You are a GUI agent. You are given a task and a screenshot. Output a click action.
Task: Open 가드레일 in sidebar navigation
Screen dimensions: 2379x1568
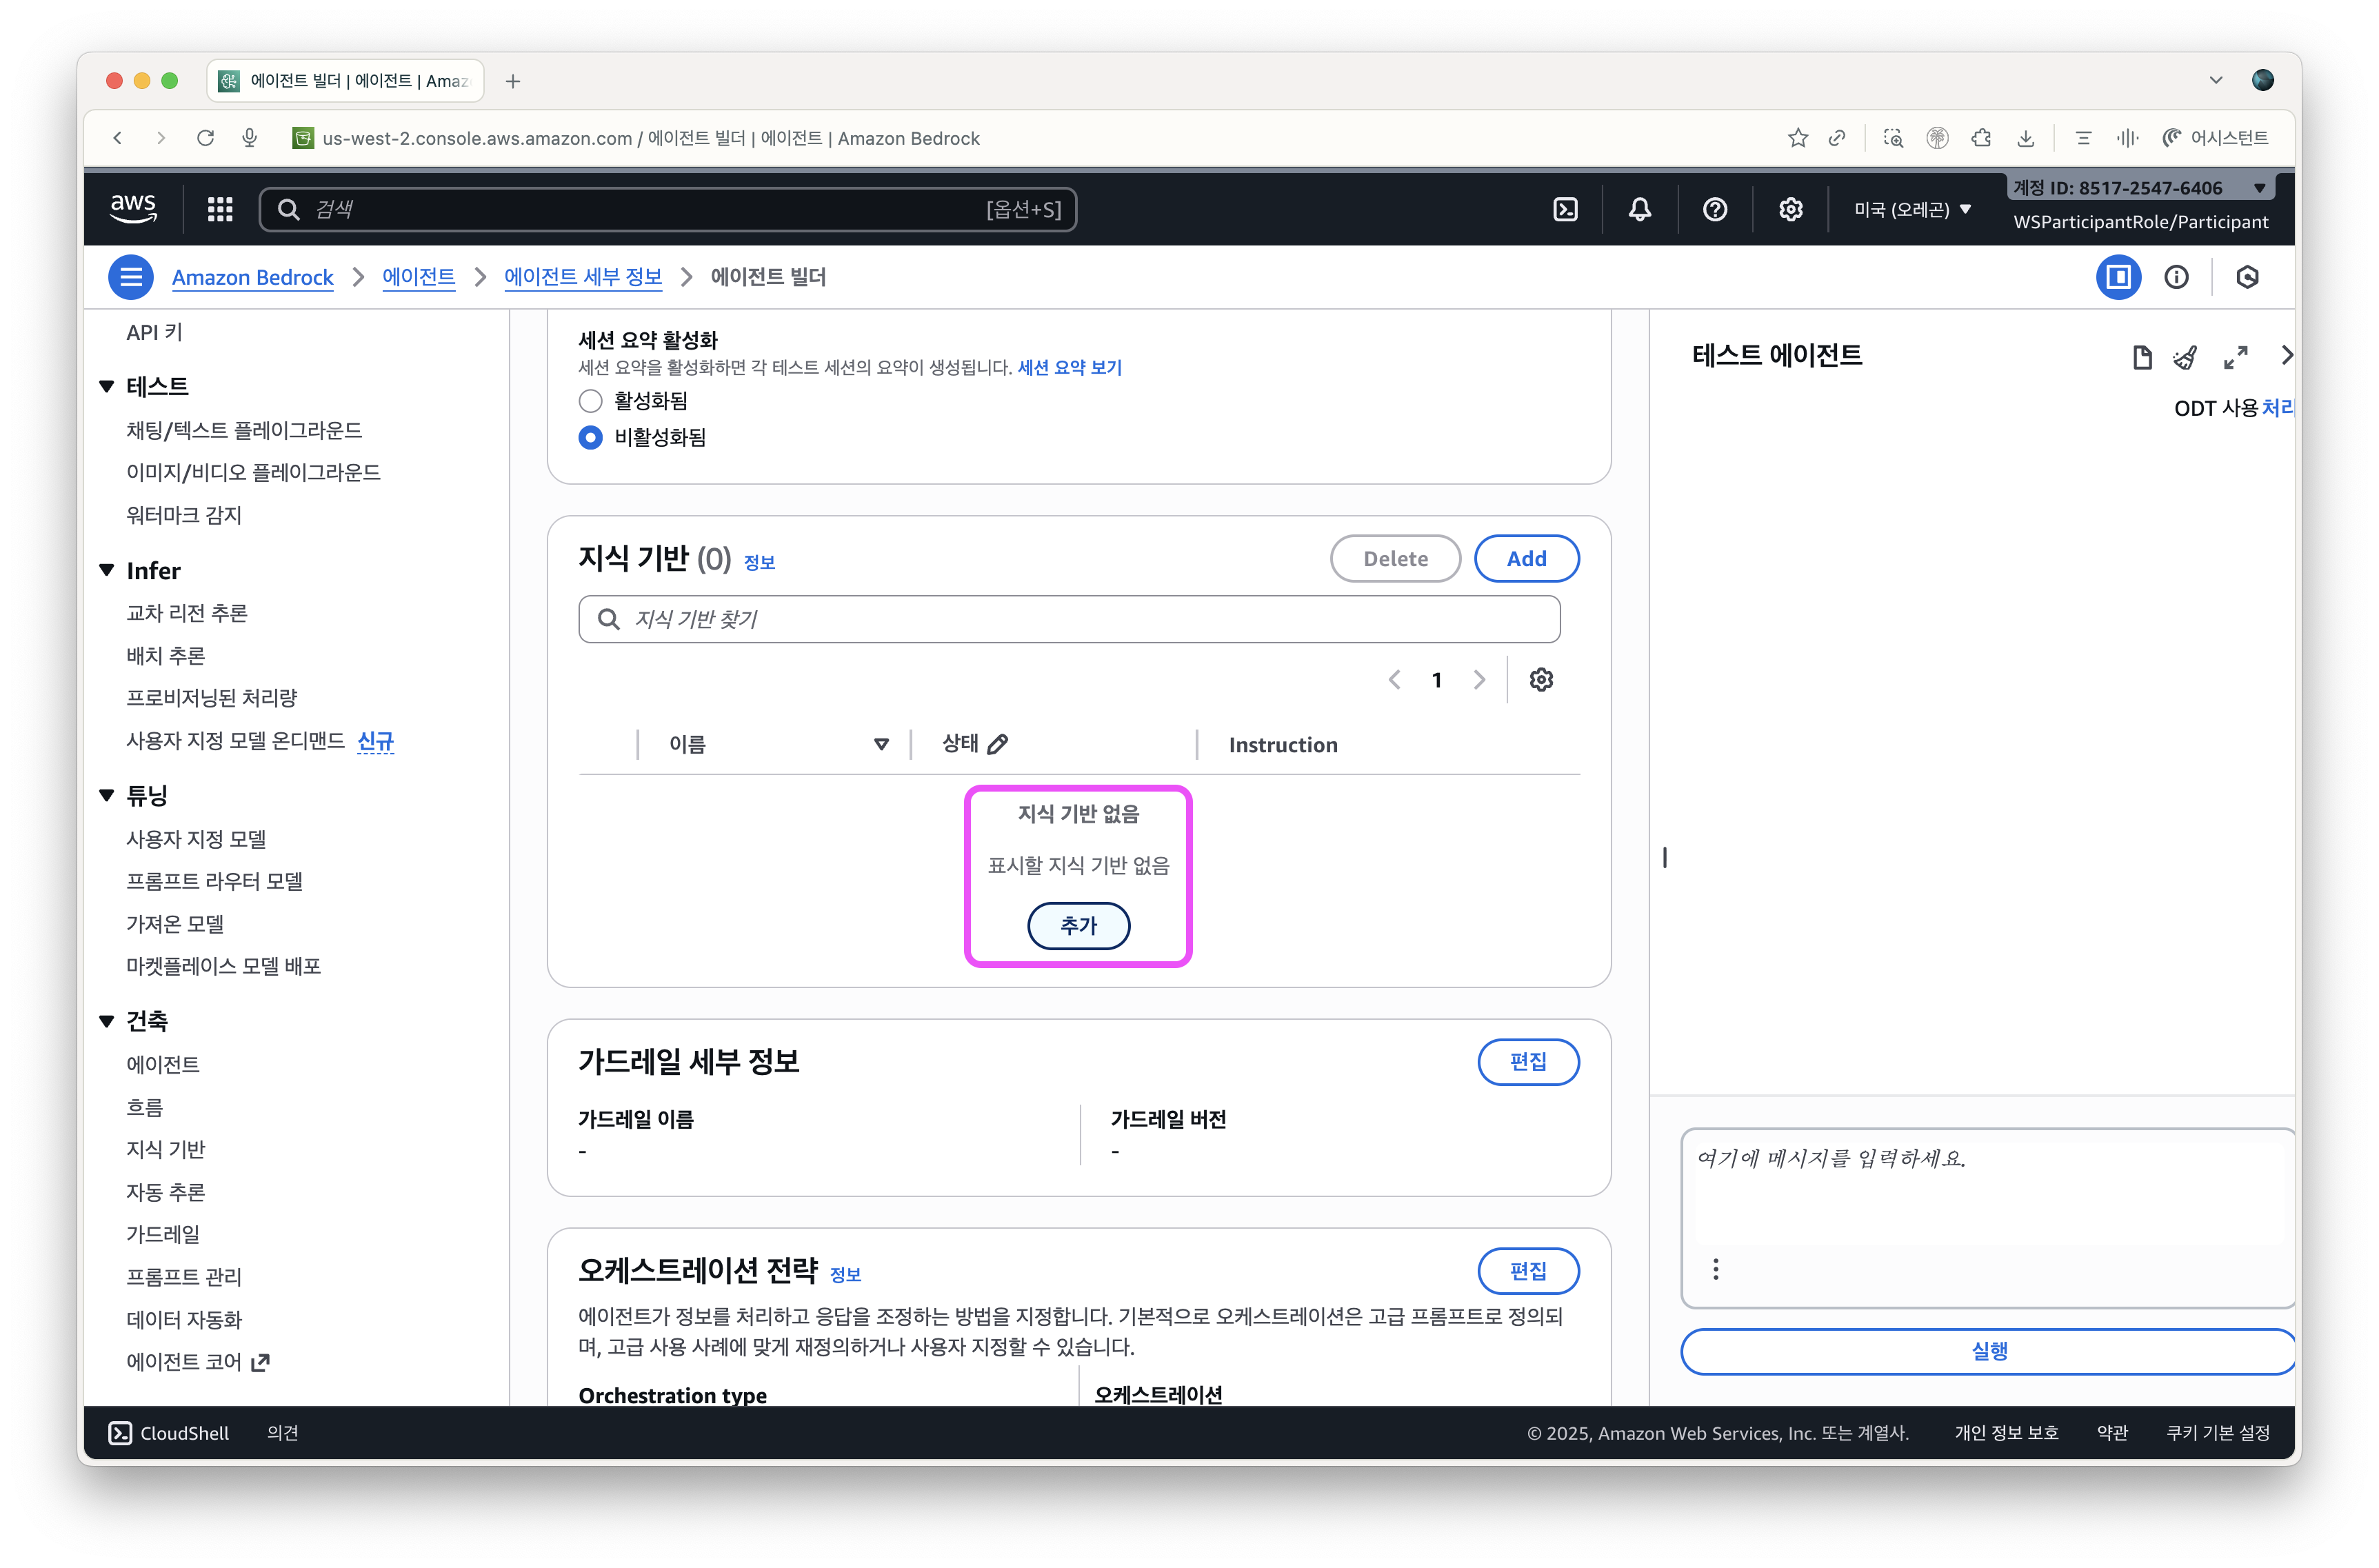tap(163, 1234)
